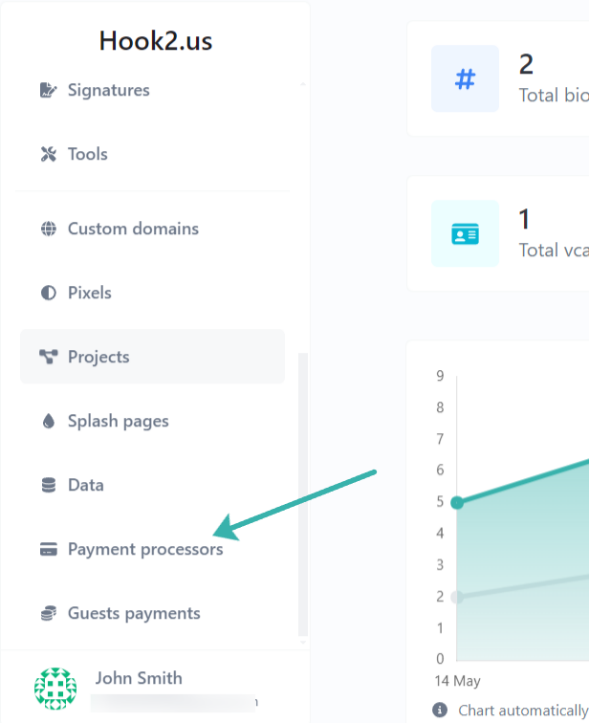Image resolution: width=589 pixels, height=723 pixels.
Task: Click the Splash pages droplet icon
Action: click(x=48, y=421)
